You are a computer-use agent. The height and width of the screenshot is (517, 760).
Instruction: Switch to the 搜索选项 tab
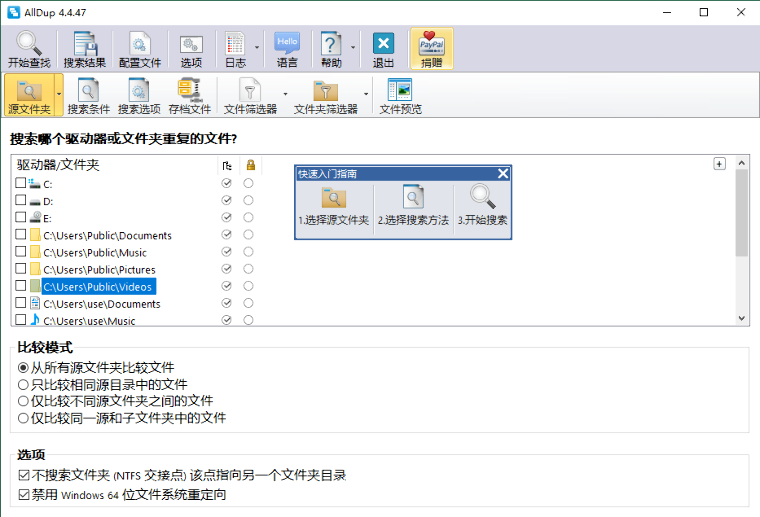coord(139,95)
